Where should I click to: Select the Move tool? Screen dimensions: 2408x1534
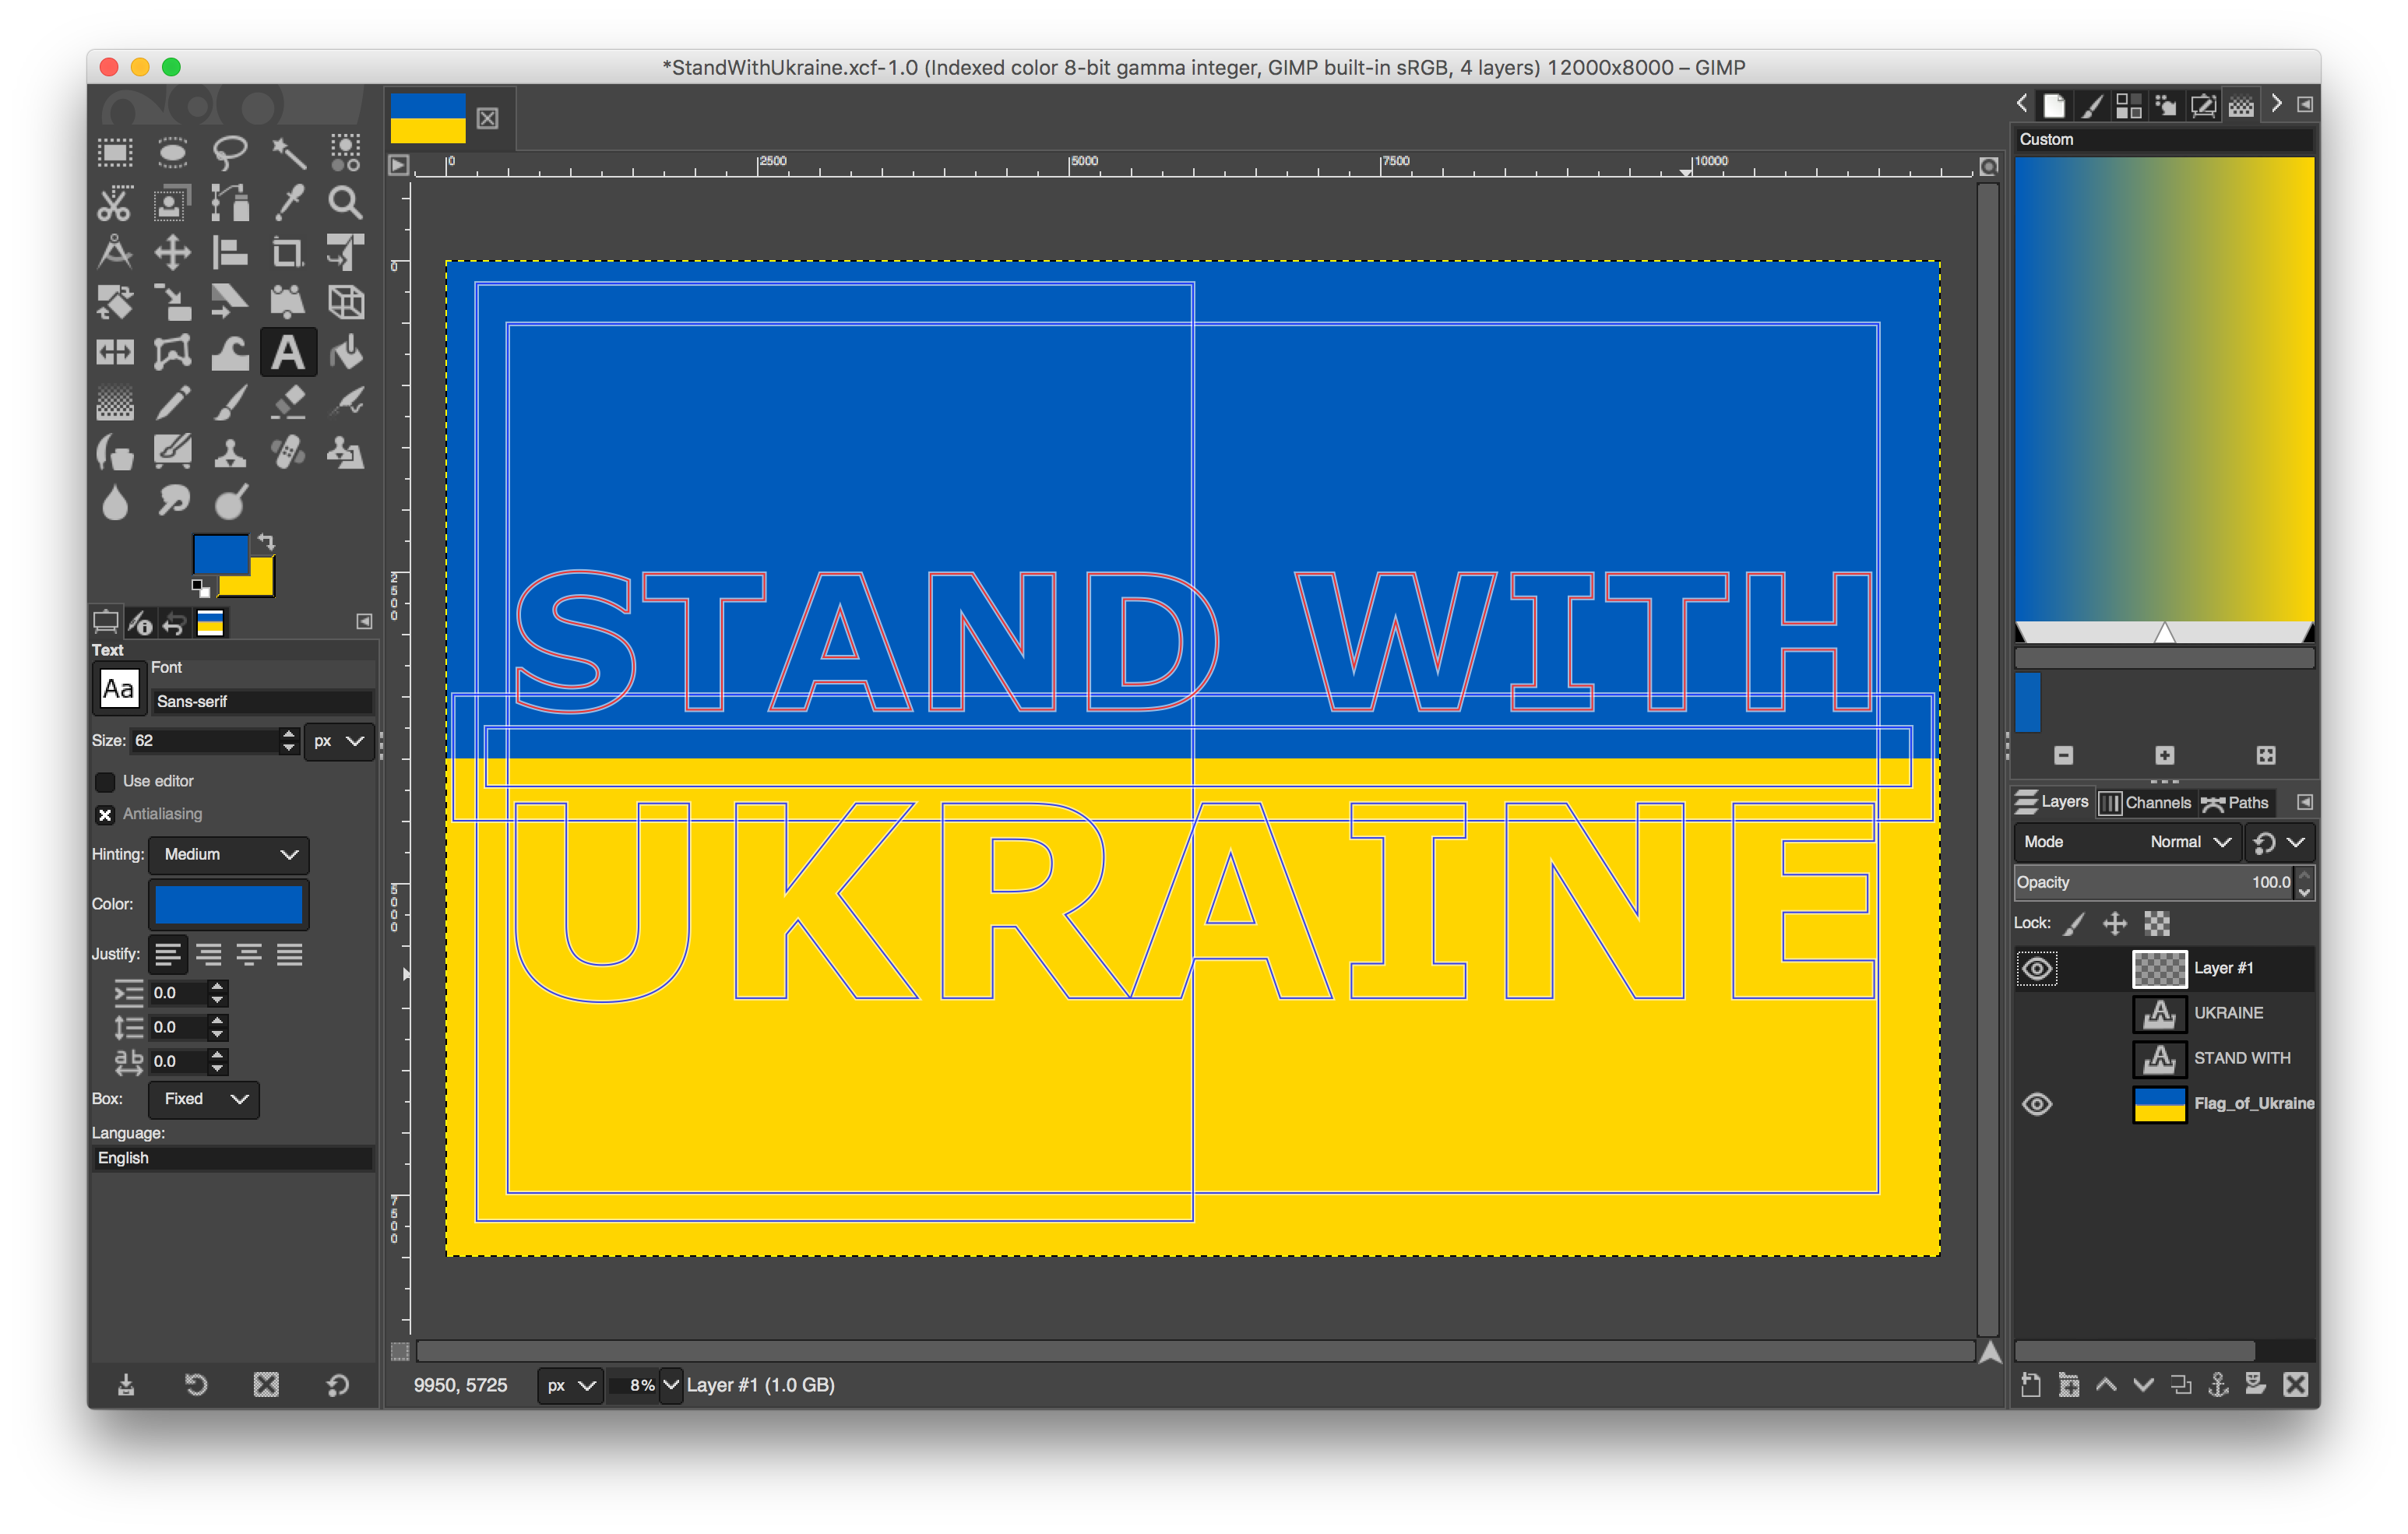click(172, 253)
